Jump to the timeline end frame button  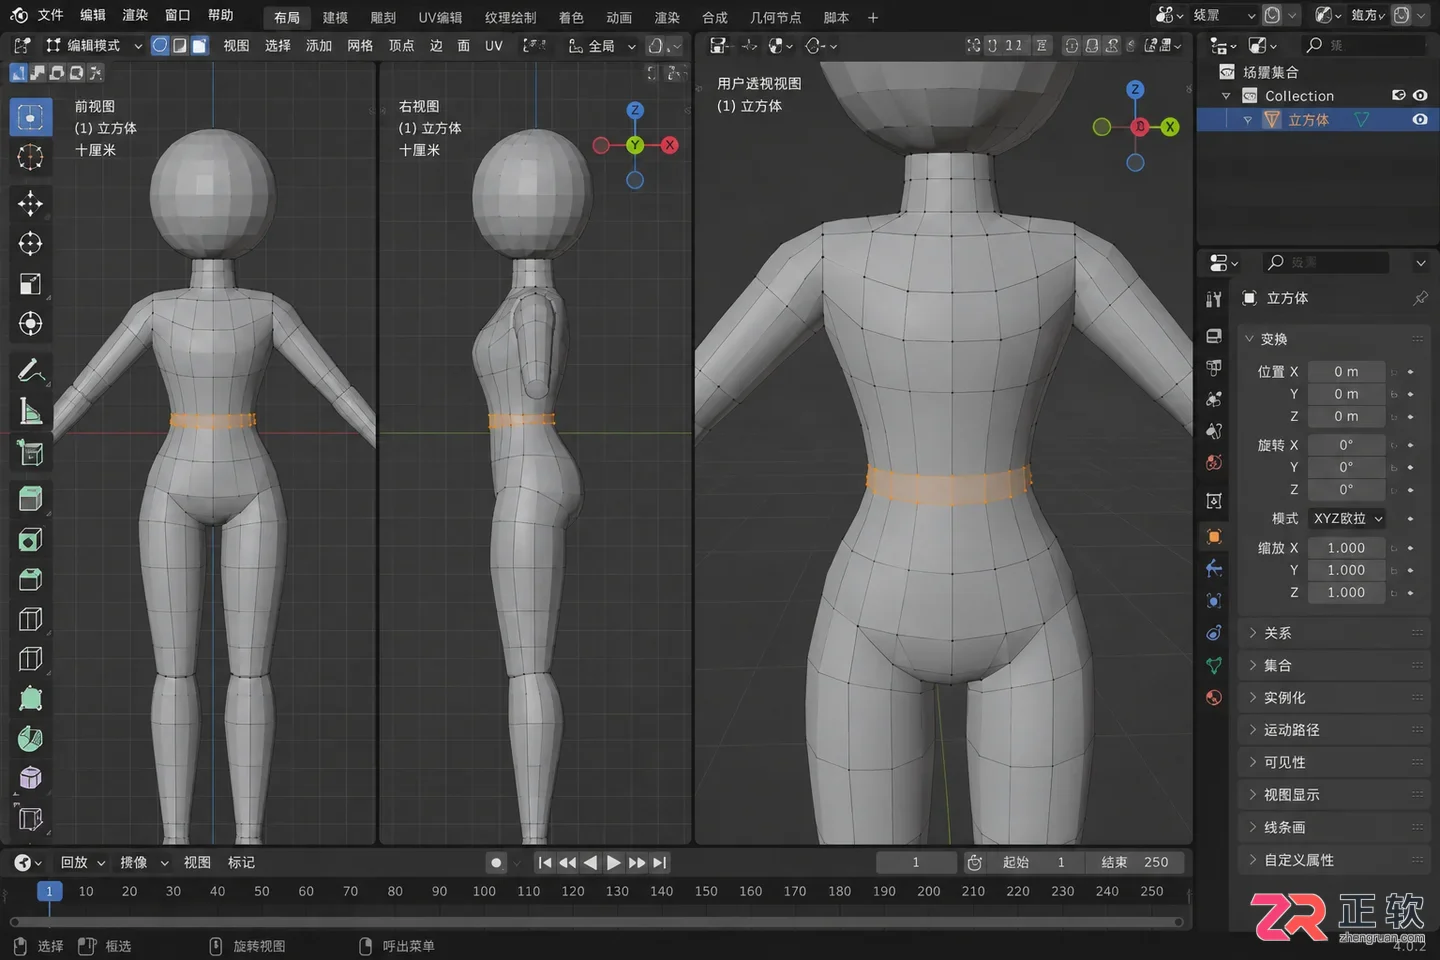(x=659, y=862)
